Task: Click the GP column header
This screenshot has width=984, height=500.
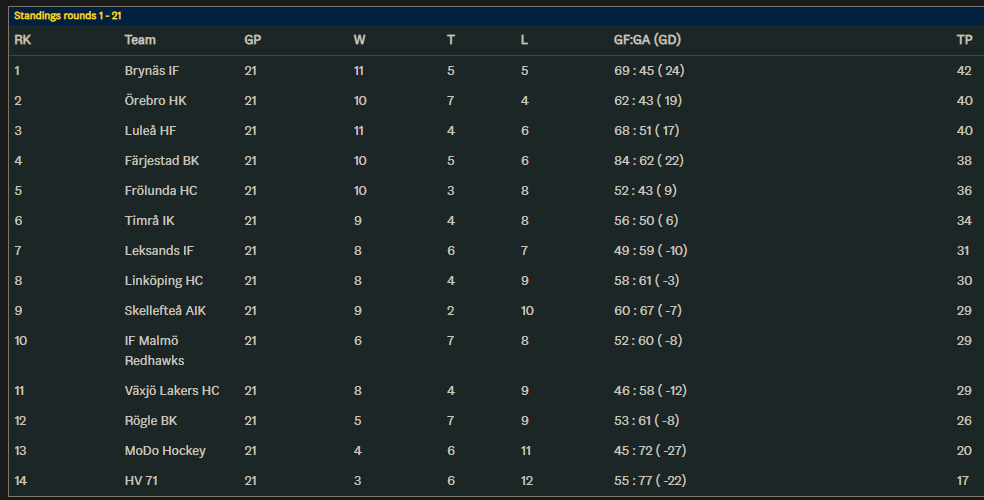Action: (x=253, y=40)
